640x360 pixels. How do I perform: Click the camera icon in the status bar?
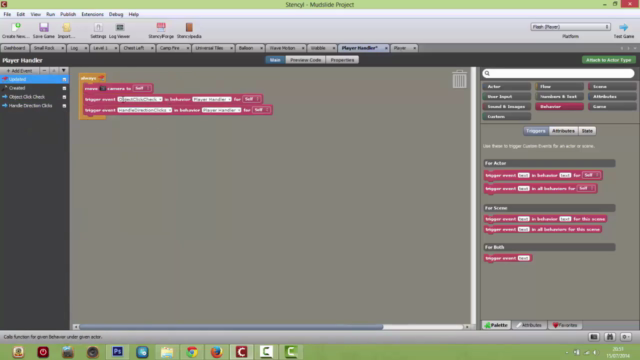[594, 337]
